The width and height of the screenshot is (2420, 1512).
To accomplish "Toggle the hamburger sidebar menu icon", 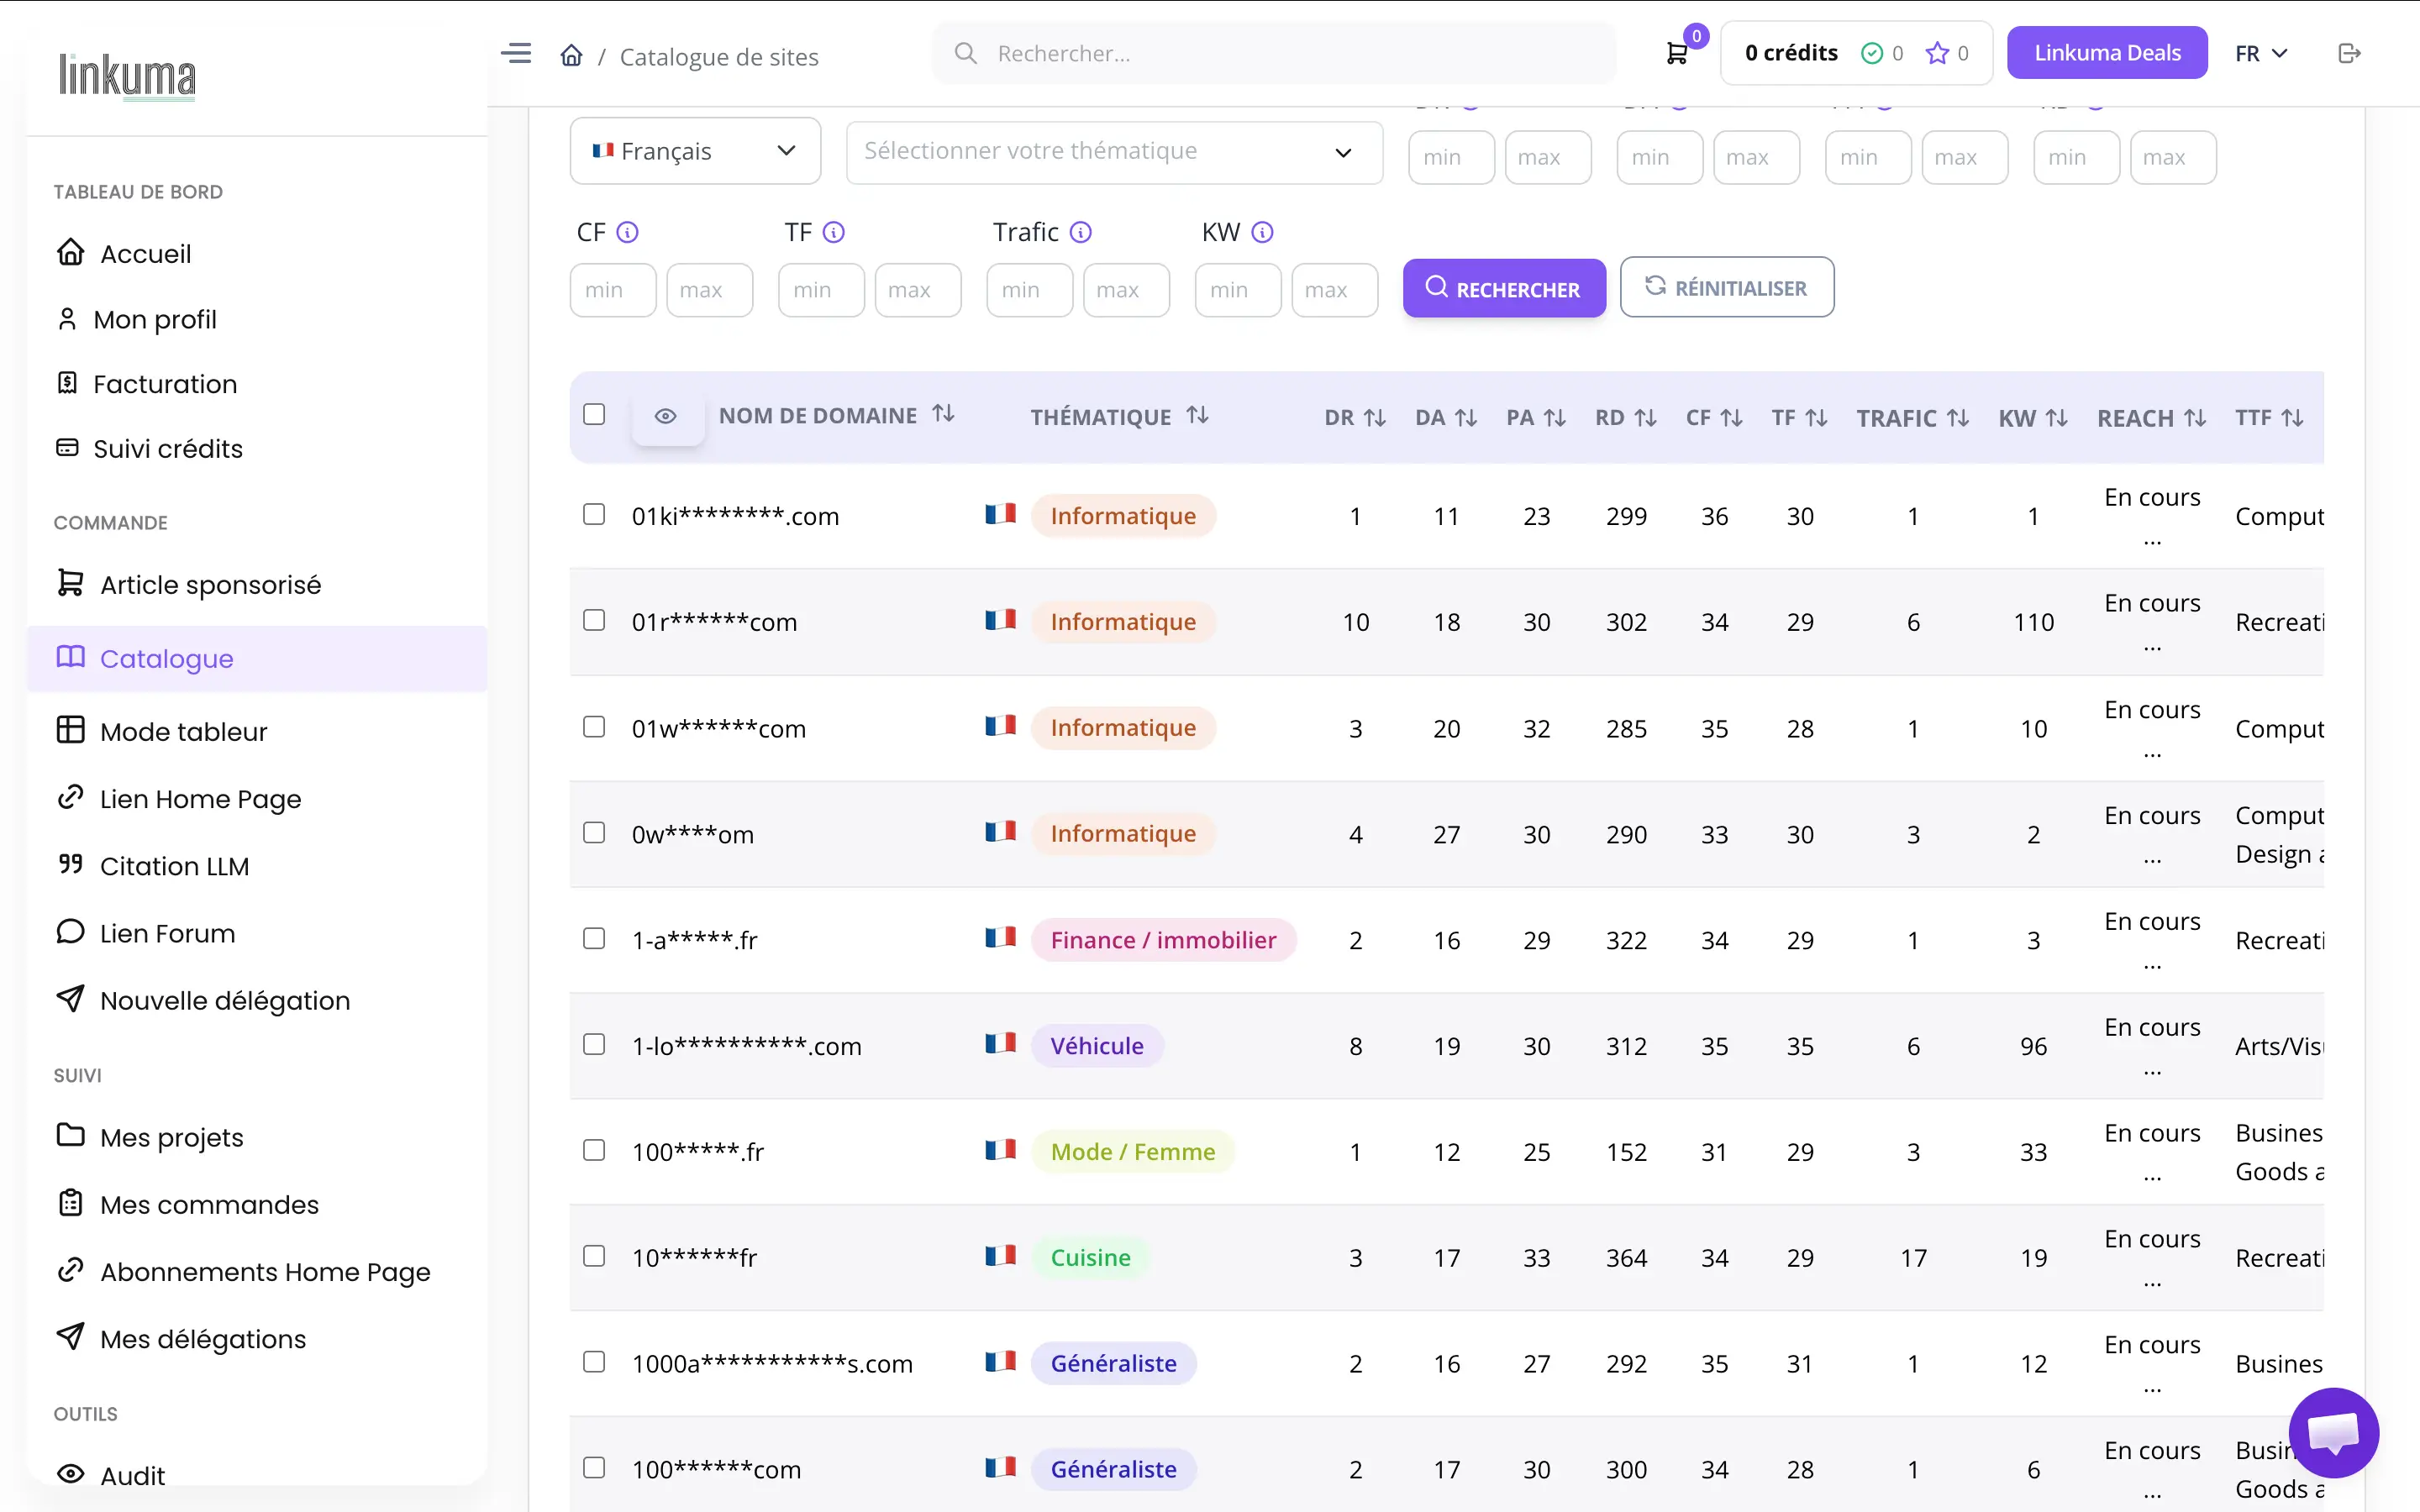I will pos(516,53).
